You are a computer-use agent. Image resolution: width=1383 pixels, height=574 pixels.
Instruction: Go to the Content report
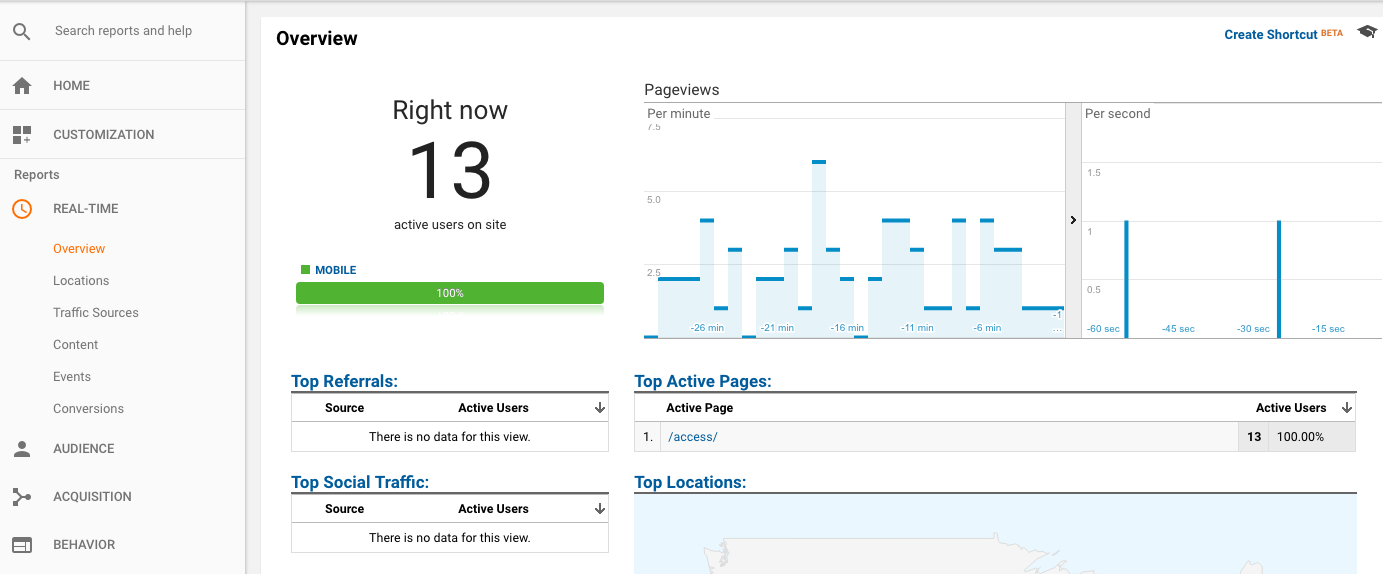point(76,345)
